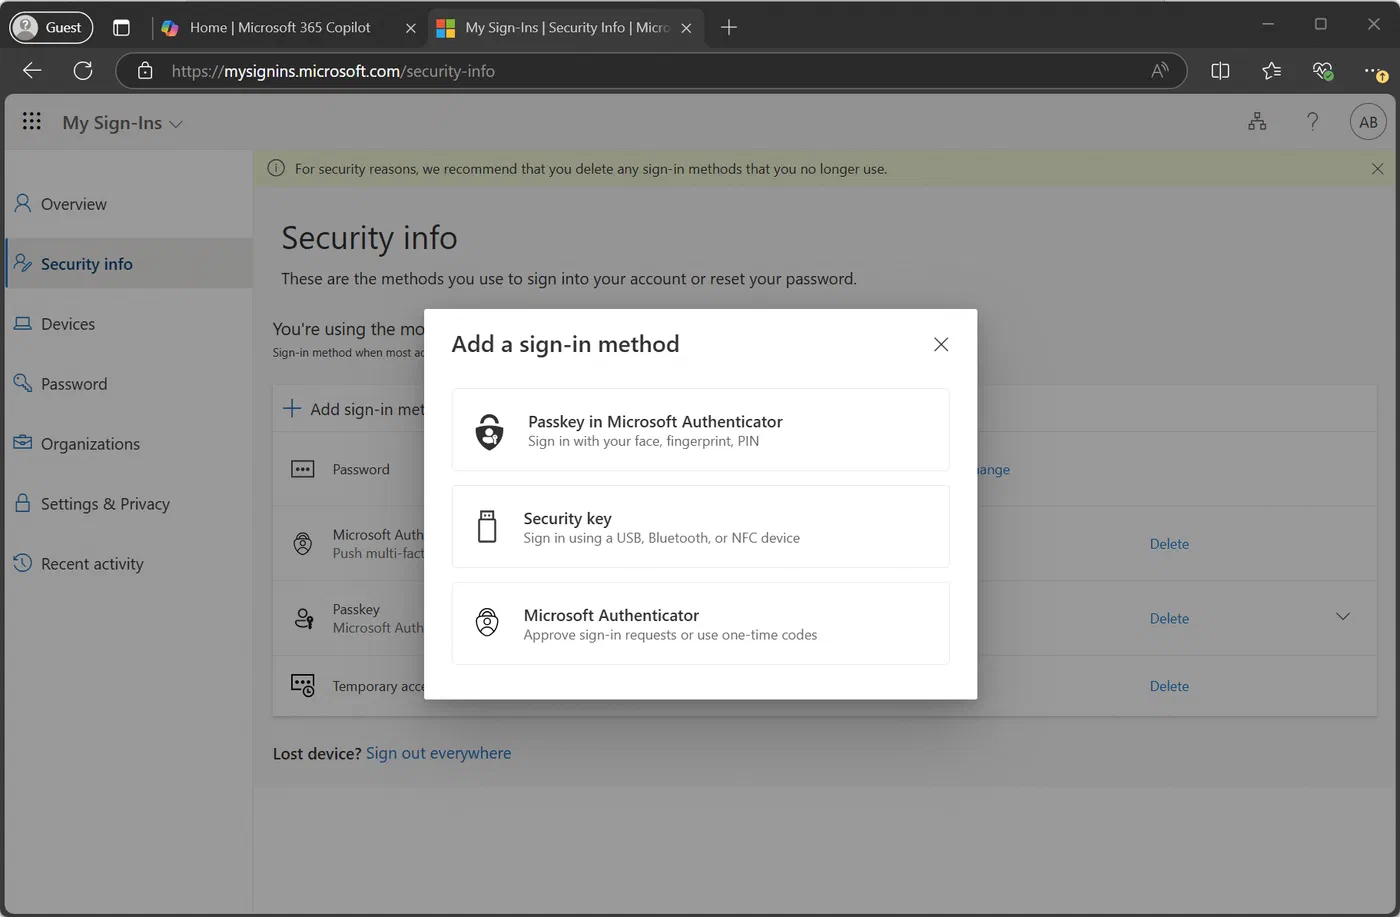Go to Overview in sidebar

pos(129,204)
